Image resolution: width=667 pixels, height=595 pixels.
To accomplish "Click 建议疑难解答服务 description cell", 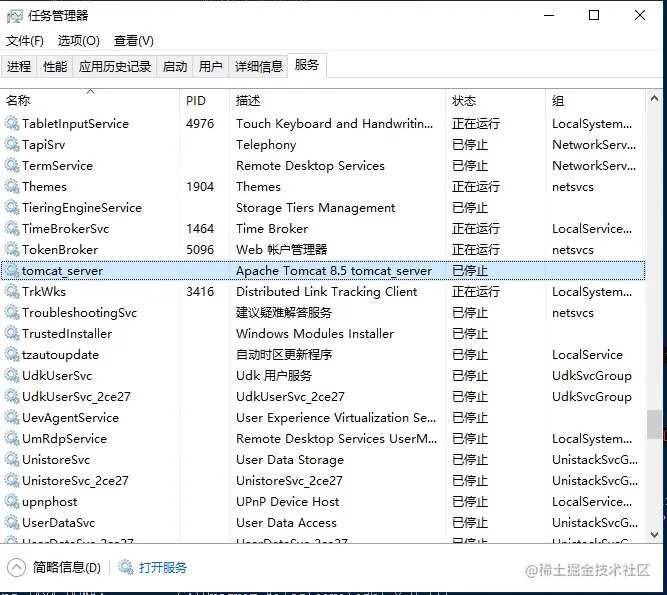I will (x=284, y=313).
